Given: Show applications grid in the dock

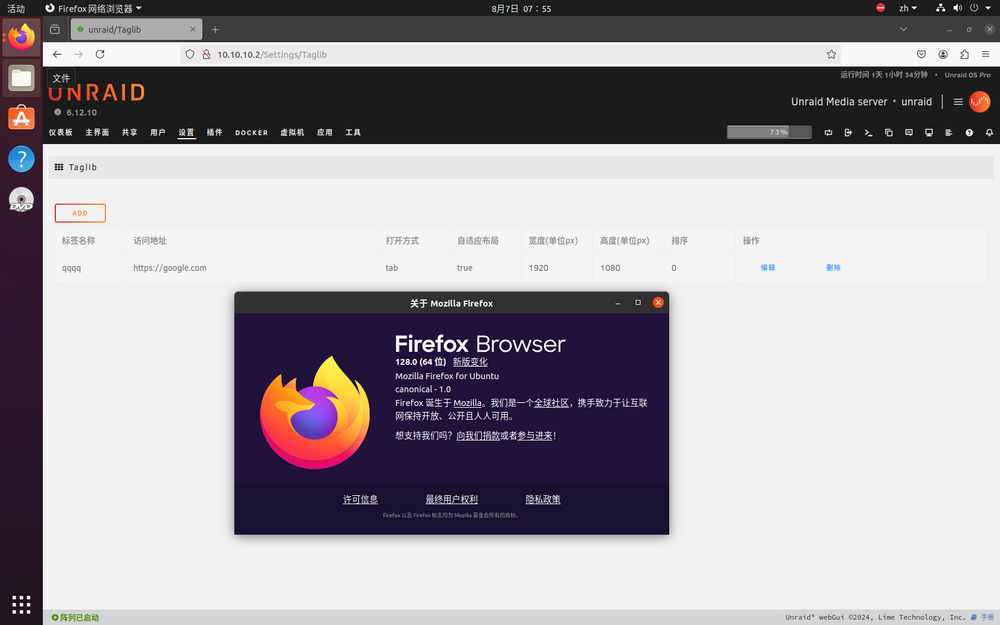Looking at the screenshot, I should click(21, 604).
